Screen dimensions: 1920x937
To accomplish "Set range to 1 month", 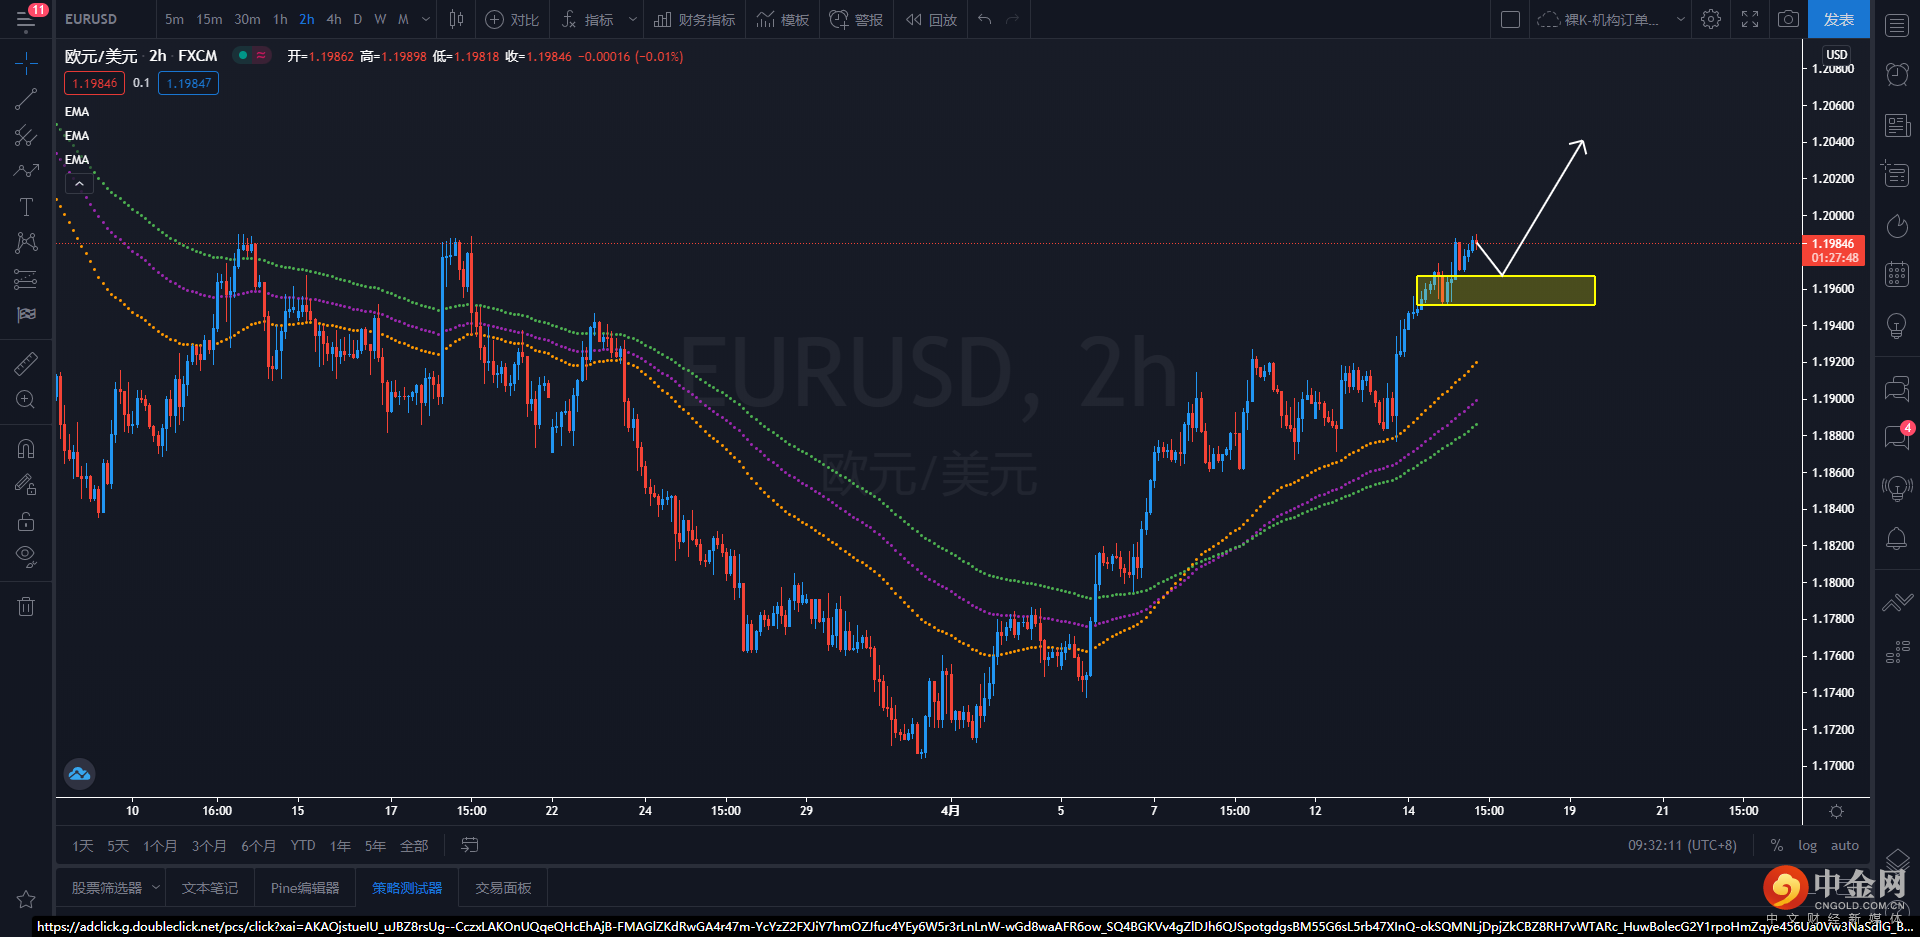I will coord(160,846).
